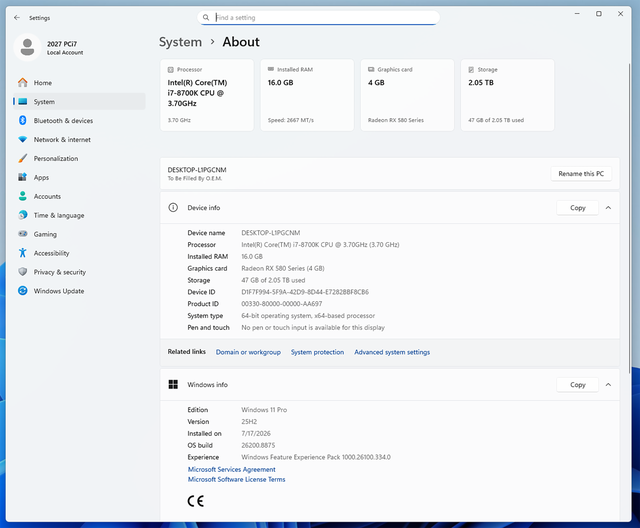The height and width of the screenshot is (528, 640).
Task: Click Device ID value D1F7F994-5F9A-42D9
Action: [305, 292]
